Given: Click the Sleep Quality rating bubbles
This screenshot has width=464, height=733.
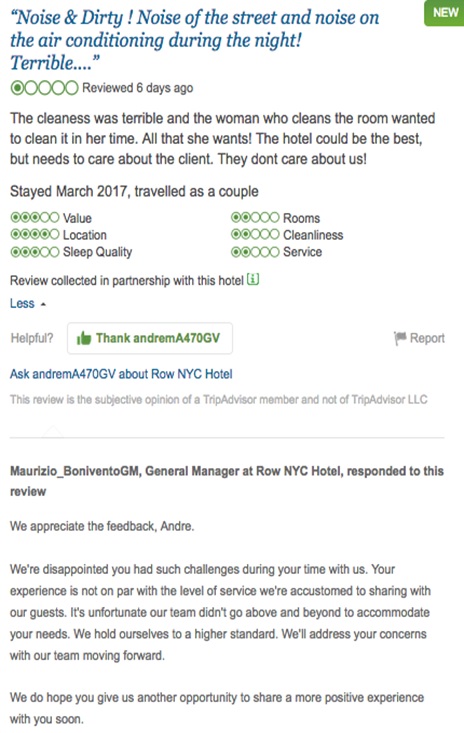Looking at the screenshot, I should point(35,252).
